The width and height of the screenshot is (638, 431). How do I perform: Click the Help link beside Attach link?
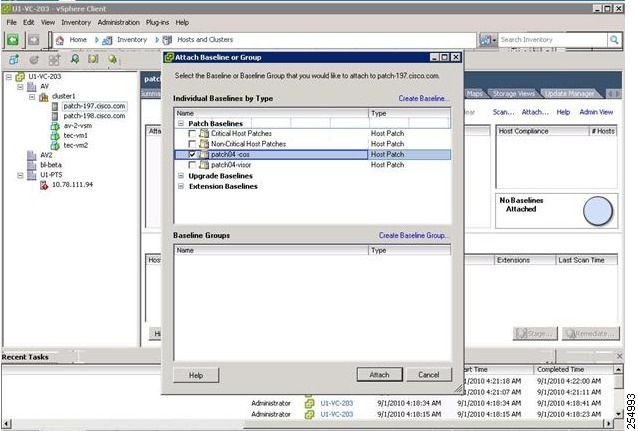click(563, 112)
